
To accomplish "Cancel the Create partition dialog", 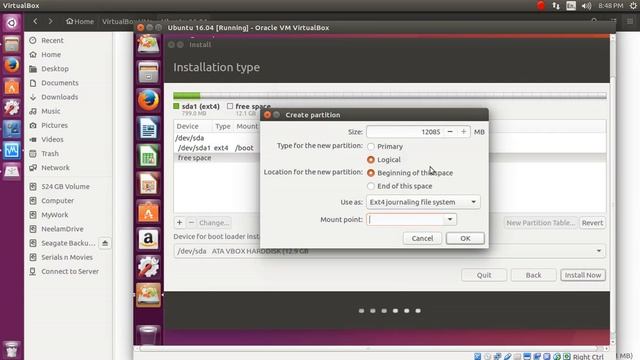I will click(422, 238).
